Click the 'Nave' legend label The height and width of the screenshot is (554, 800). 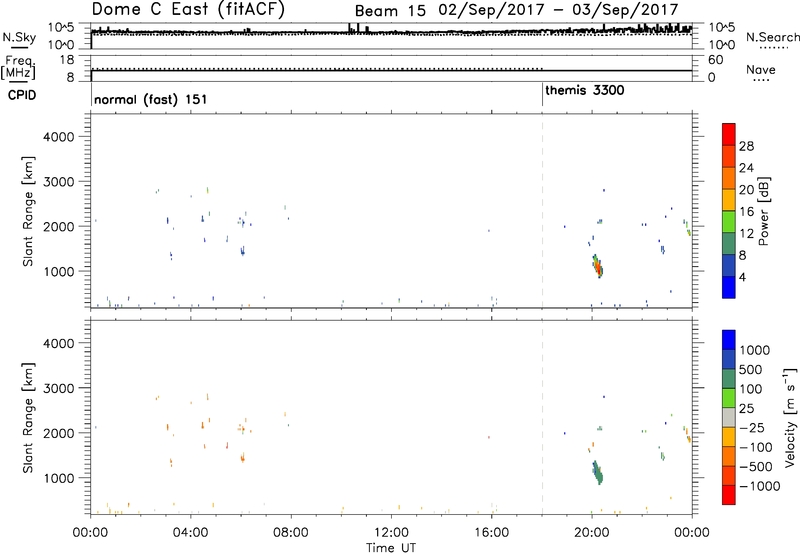pyautogui.click(x=761, y=70)
